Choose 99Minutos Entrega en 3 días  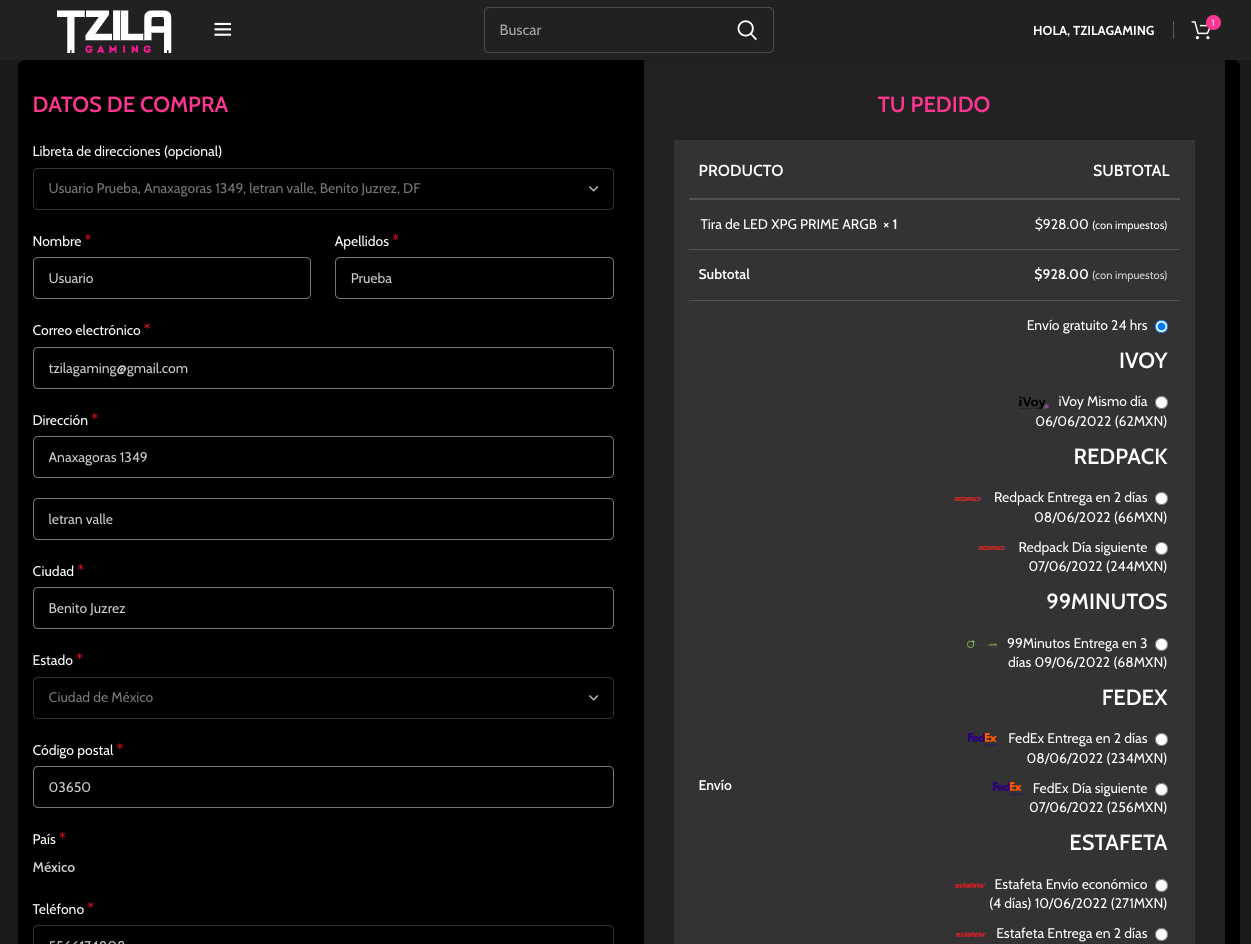pyautogui.click(x=1161, y=644)
